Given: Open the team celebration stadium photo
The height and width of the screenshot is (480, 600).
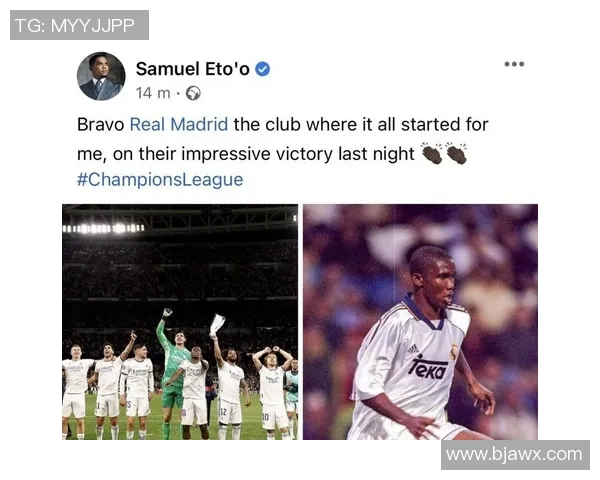Looking at the screenshot, I should coord(180,322).
